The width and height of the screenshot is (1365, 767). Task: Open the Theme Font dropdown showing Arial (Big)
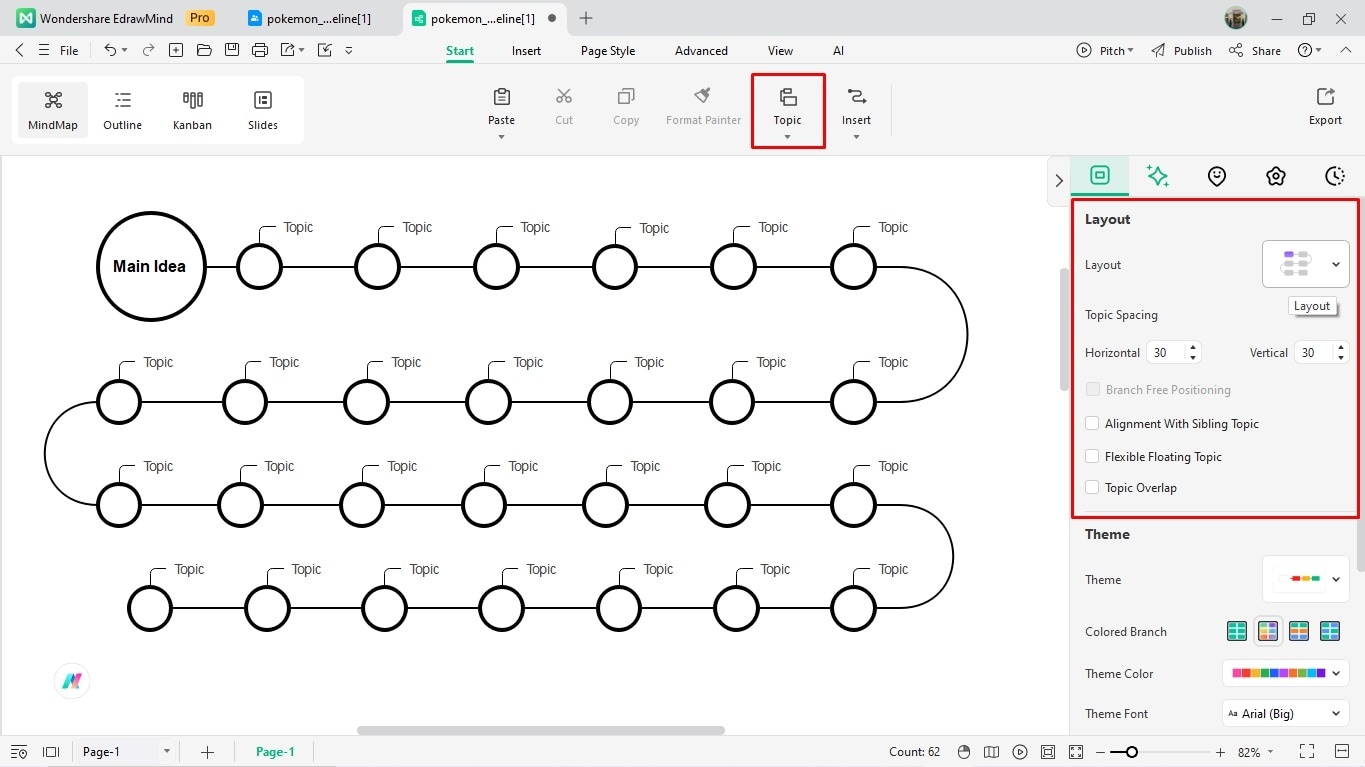tap(1286, 713)
